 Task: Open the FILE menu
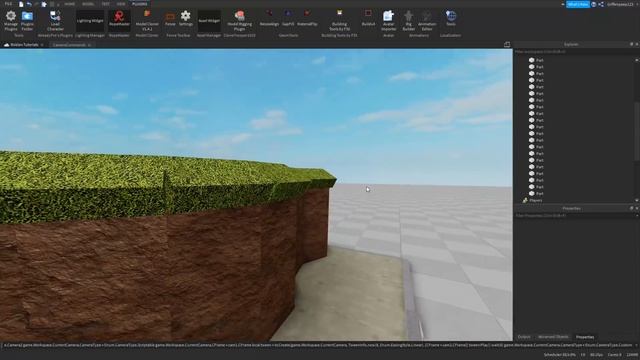[8, 4]
